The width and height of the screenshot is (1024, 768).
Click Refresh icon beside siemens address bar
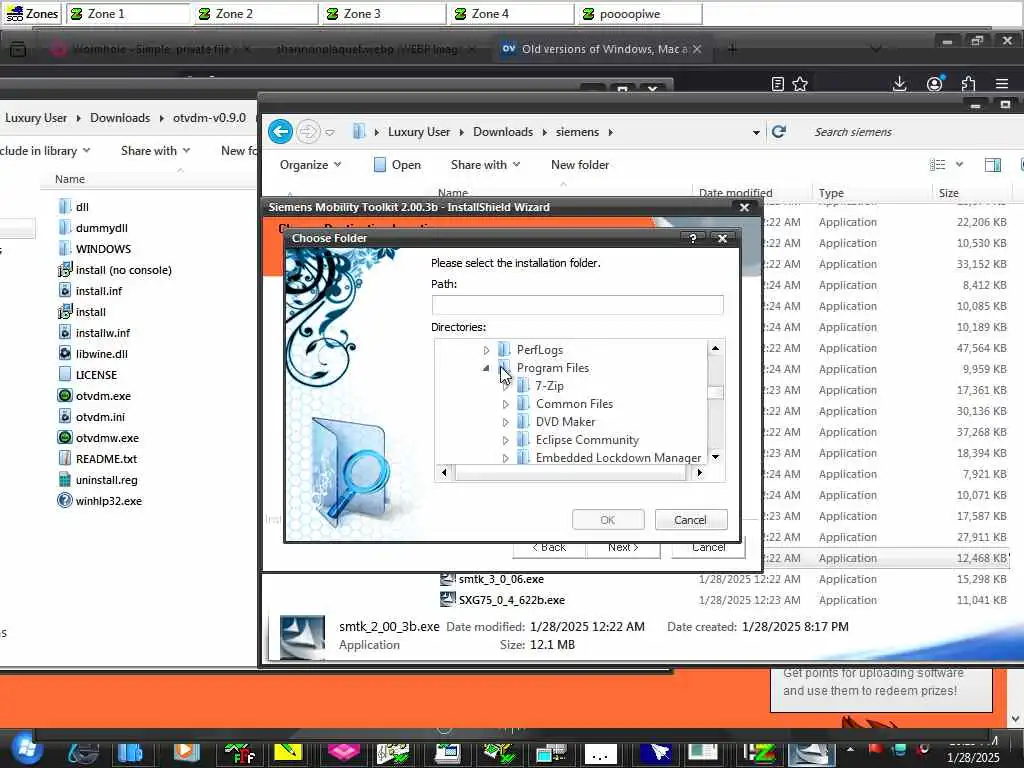click(x=778, y=132)
